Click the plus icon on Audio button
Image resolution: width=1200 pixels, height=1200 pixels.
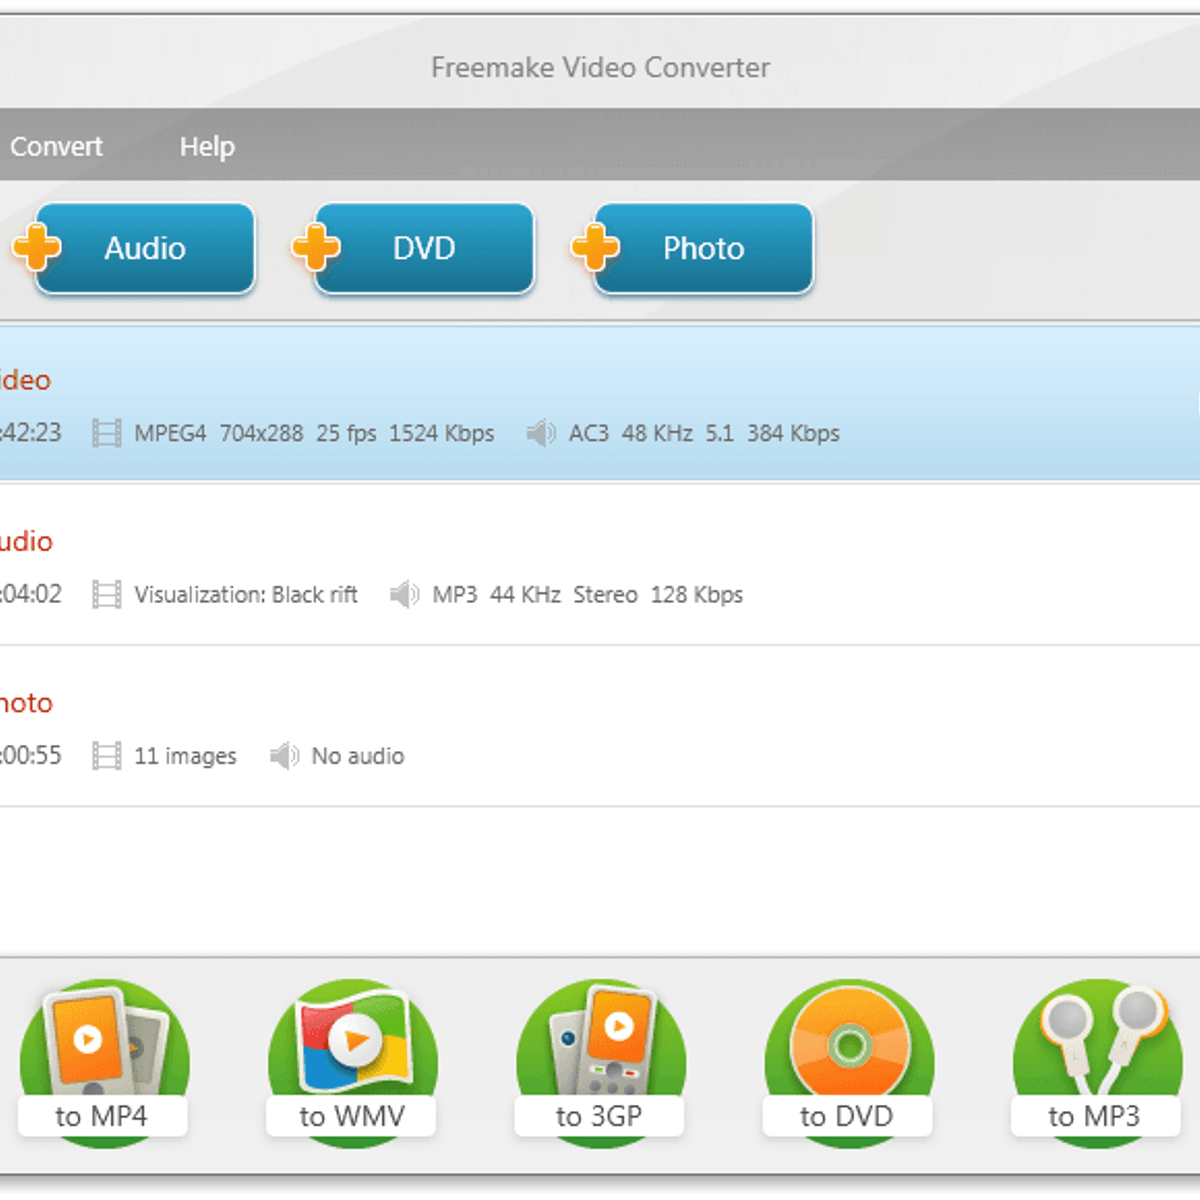(x=37, y=246)
